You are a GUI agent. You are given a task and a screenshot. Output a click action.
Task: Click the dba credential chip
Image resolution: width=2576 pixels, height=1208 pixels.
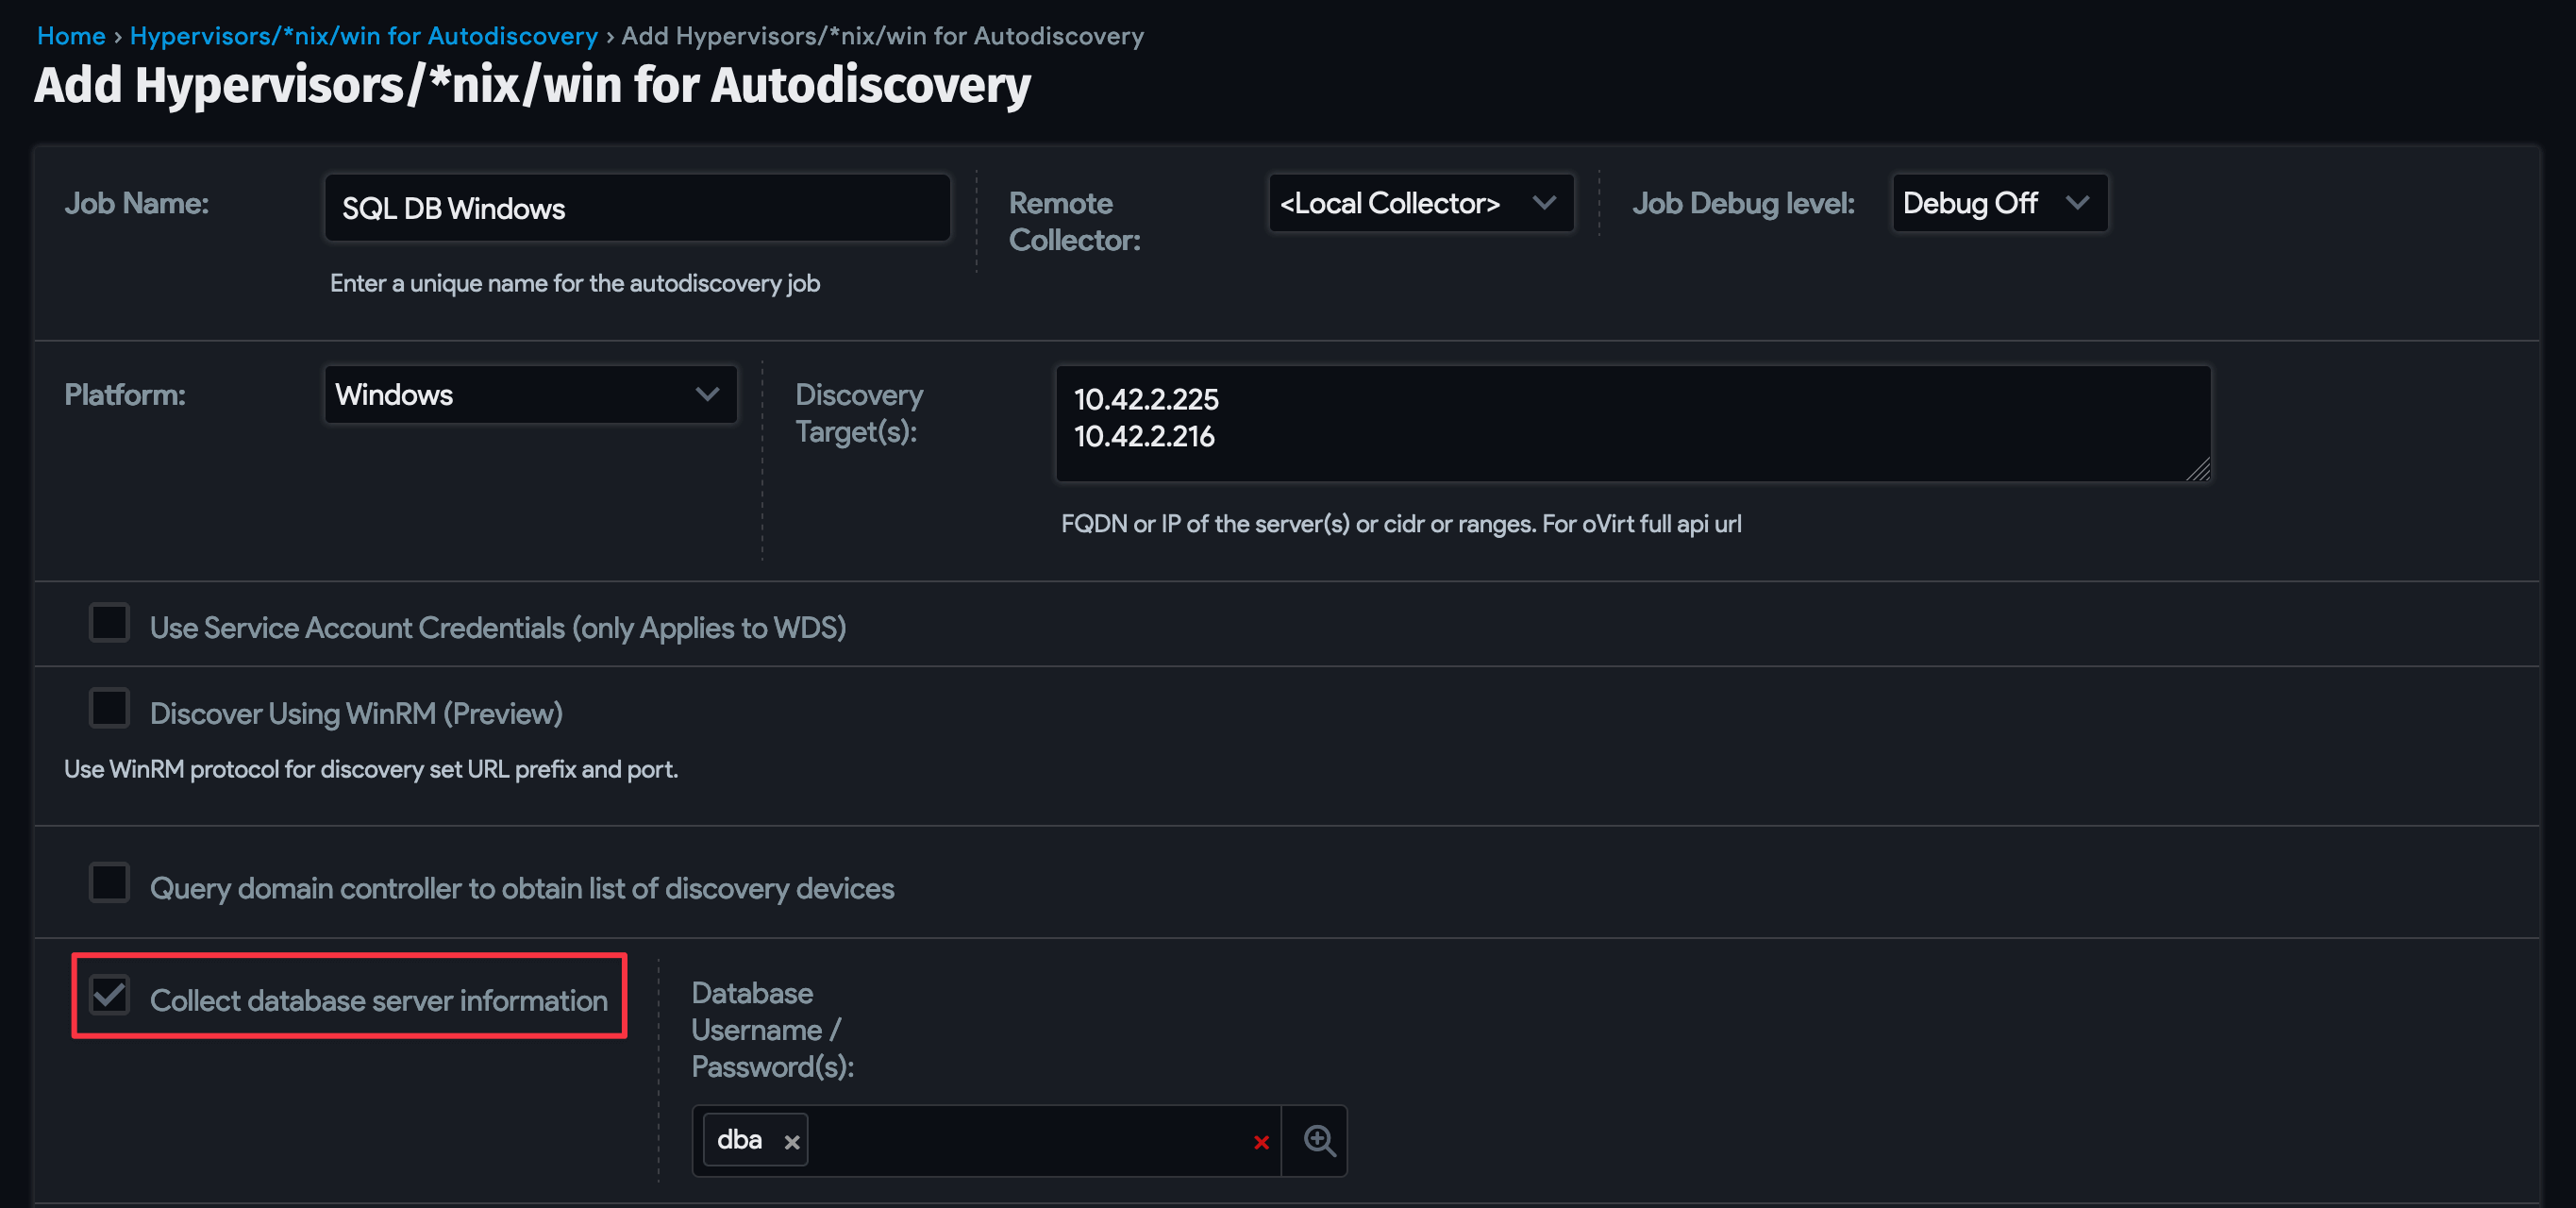point(740,1139)
